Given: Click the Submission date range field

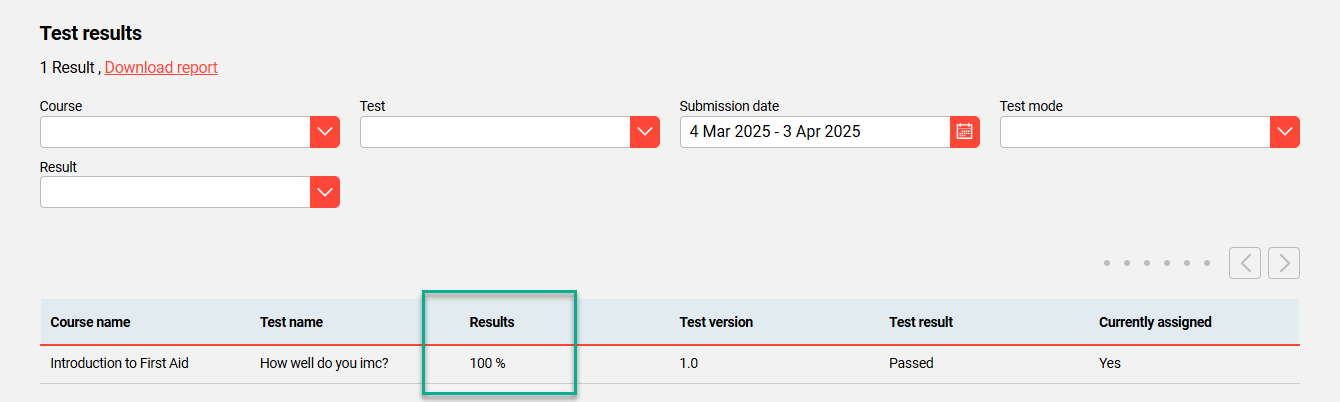Looking at the screenshot, I should (814, 132).
